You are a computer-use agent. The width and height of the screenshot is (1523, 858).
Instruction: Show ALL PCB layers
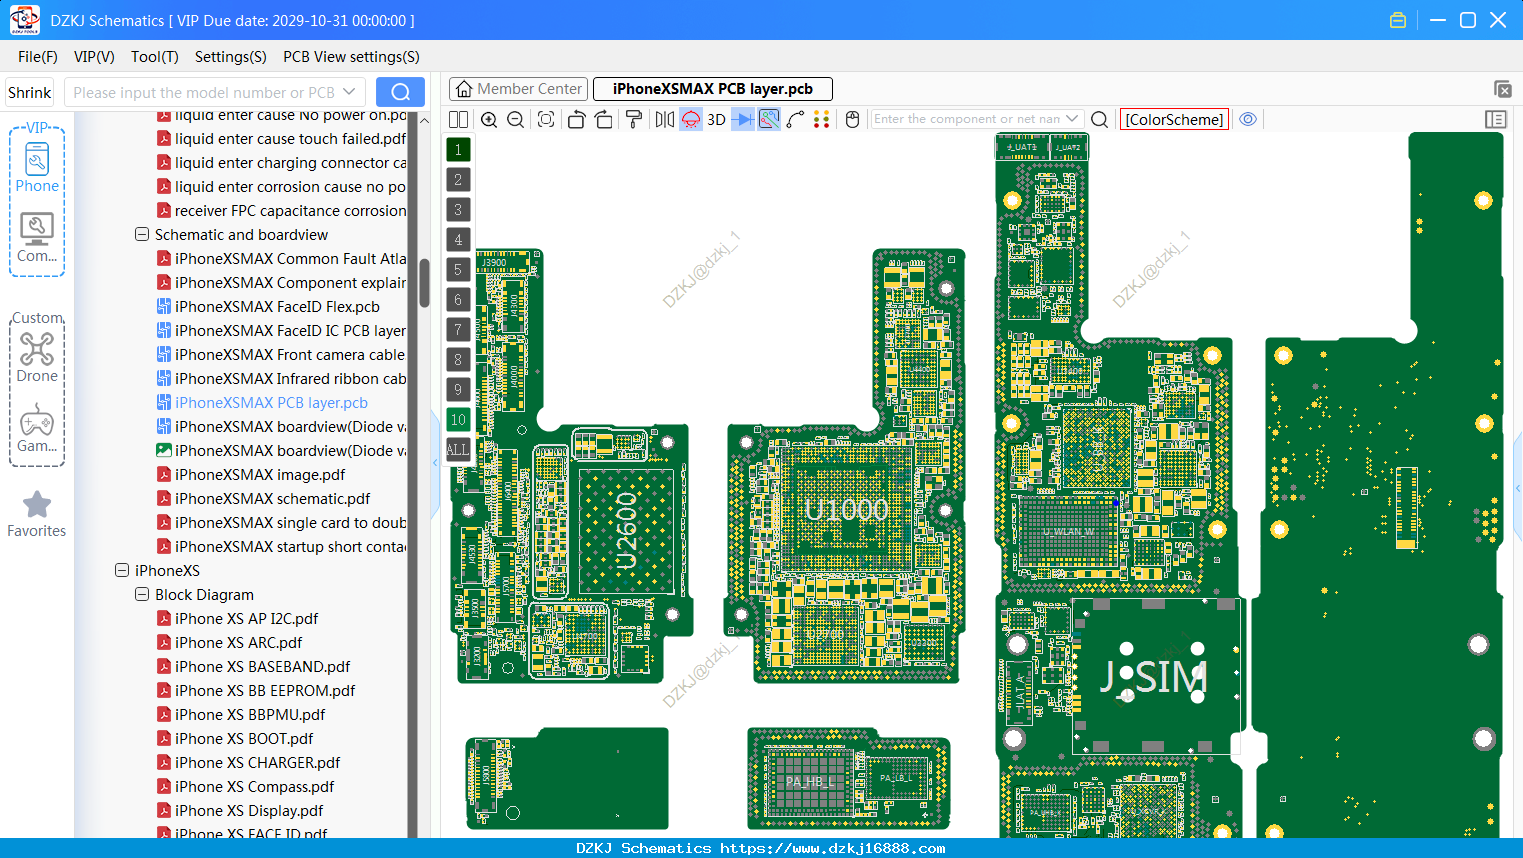458,450
